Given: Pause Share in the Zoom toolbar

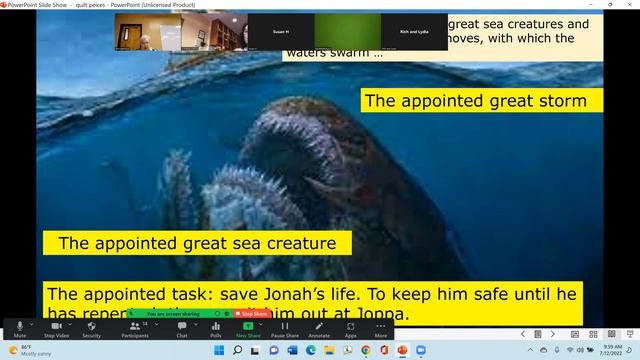Looking at the screenshot, I should tap(285, 329).
